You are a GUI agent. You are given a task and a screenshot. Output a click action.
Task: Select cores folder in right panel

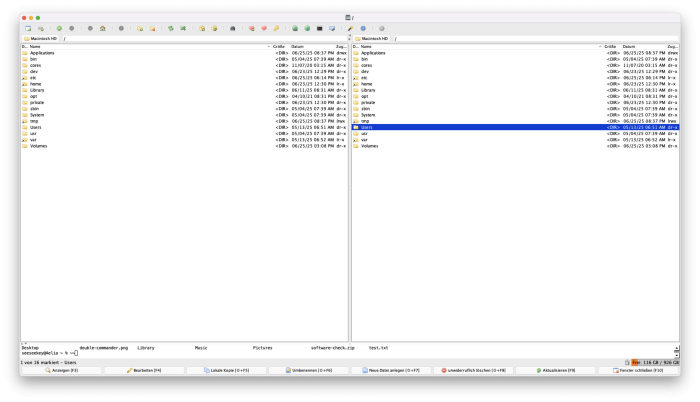coord(516,65)
